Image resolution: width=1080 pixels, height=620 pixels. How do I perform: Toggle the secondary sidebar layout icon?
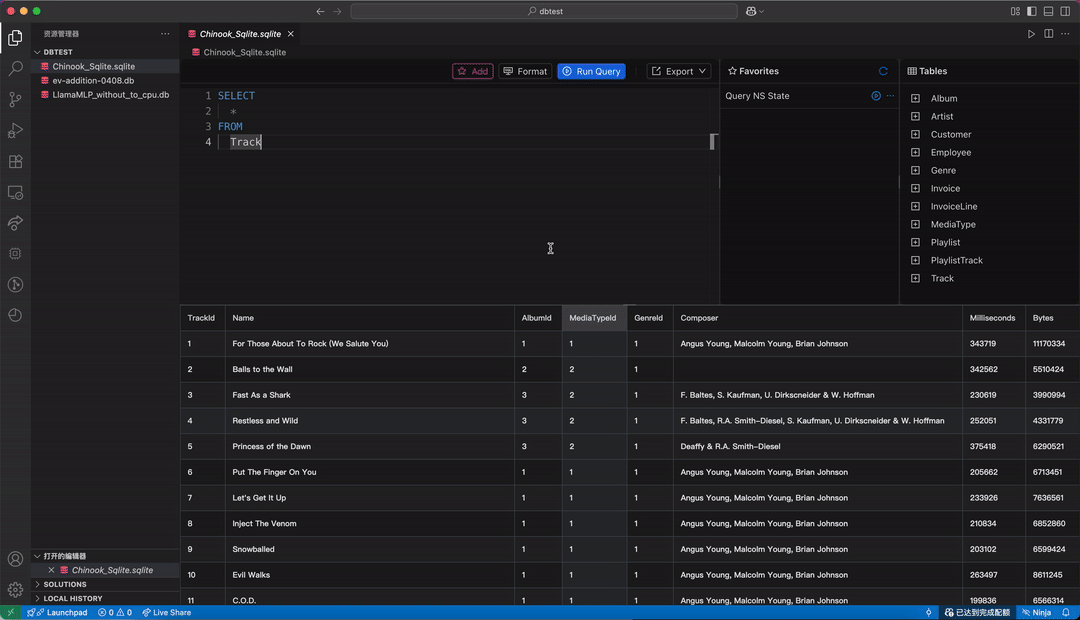[x=1066, y=11]
